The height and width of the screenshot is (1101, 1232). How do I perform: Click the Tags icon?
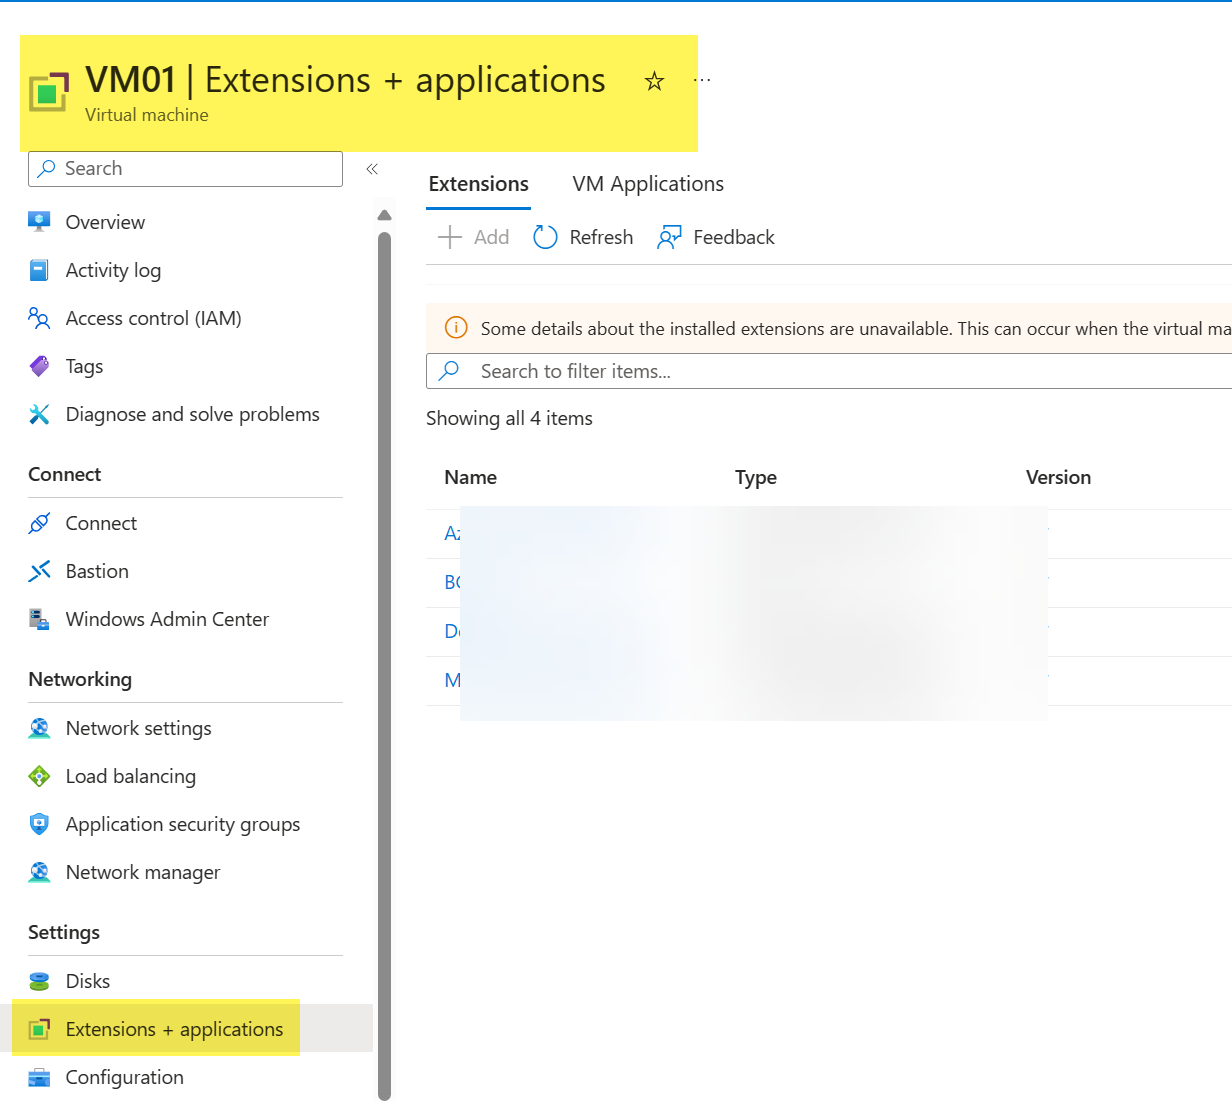39,365
